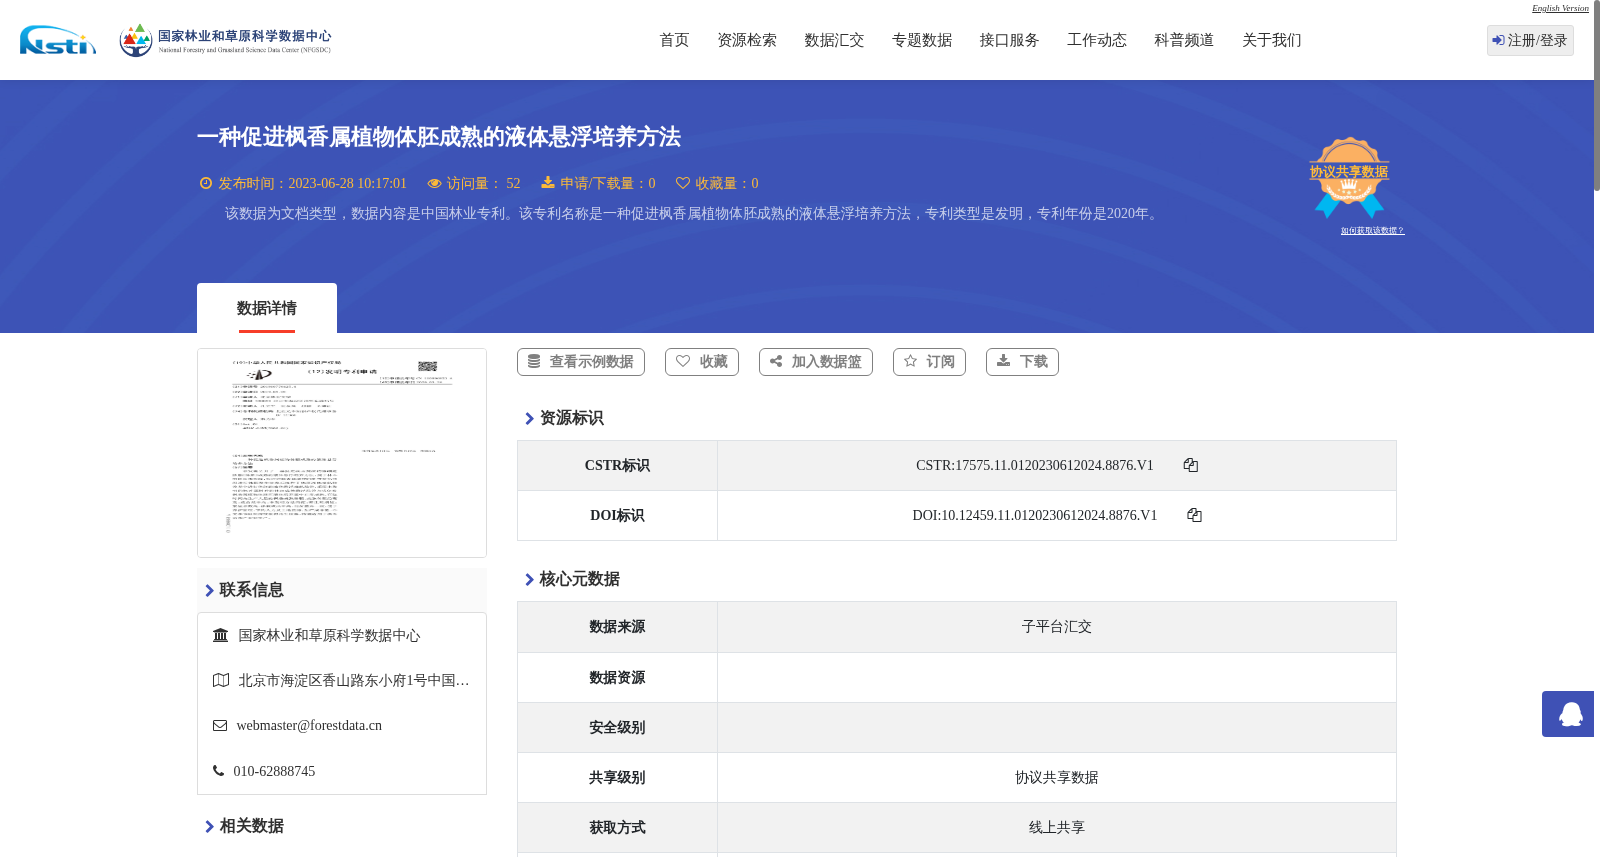Image resolution: width=1600 pixels, height=857 pixels.
Task: Open the patent document preview thumbnail
Action: (342, 453)
